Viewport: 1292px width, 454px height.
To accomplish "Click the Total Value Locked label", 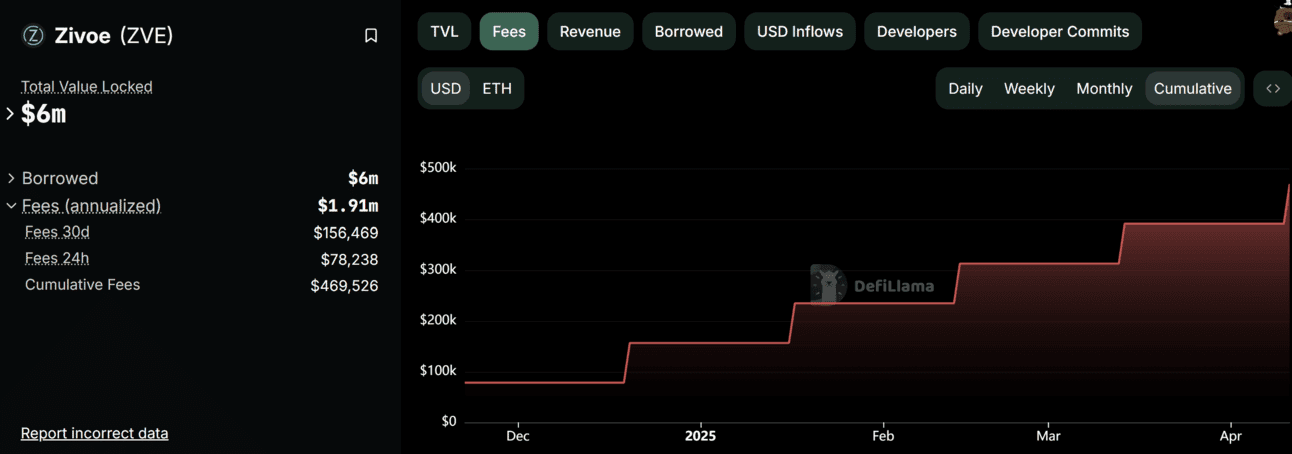I will [x=87, y=87].
